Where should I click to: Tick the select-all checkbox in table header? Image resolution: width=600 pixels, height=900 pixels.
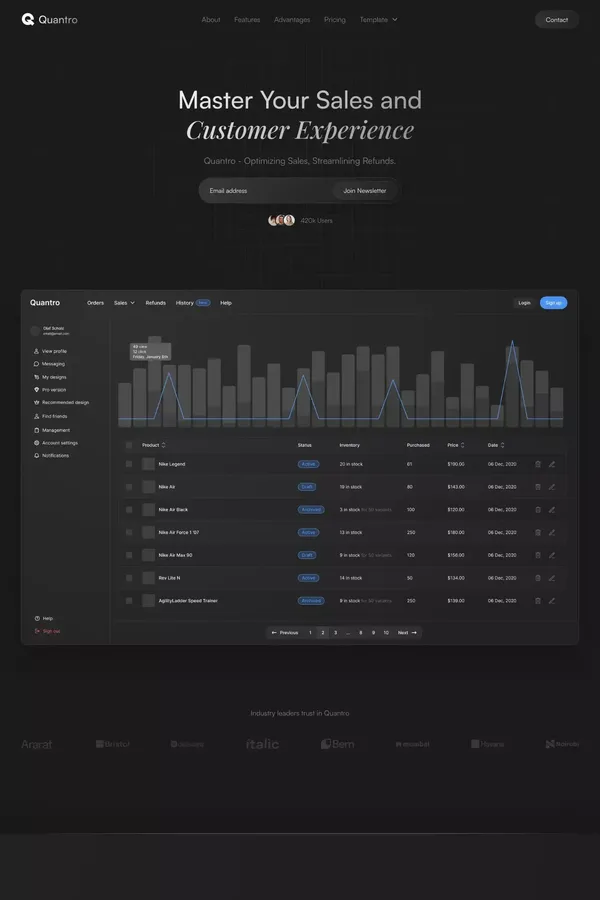[x=129, y=445]
